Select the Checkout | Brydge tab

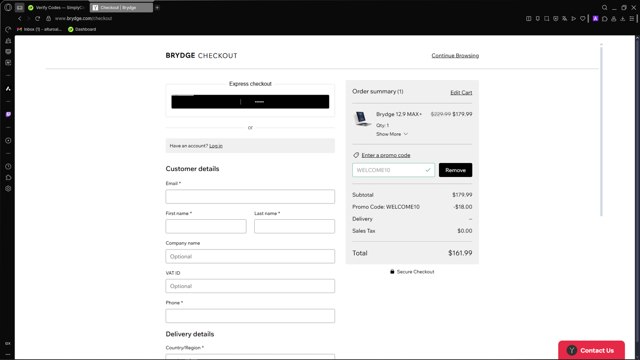tap(121, 7)
